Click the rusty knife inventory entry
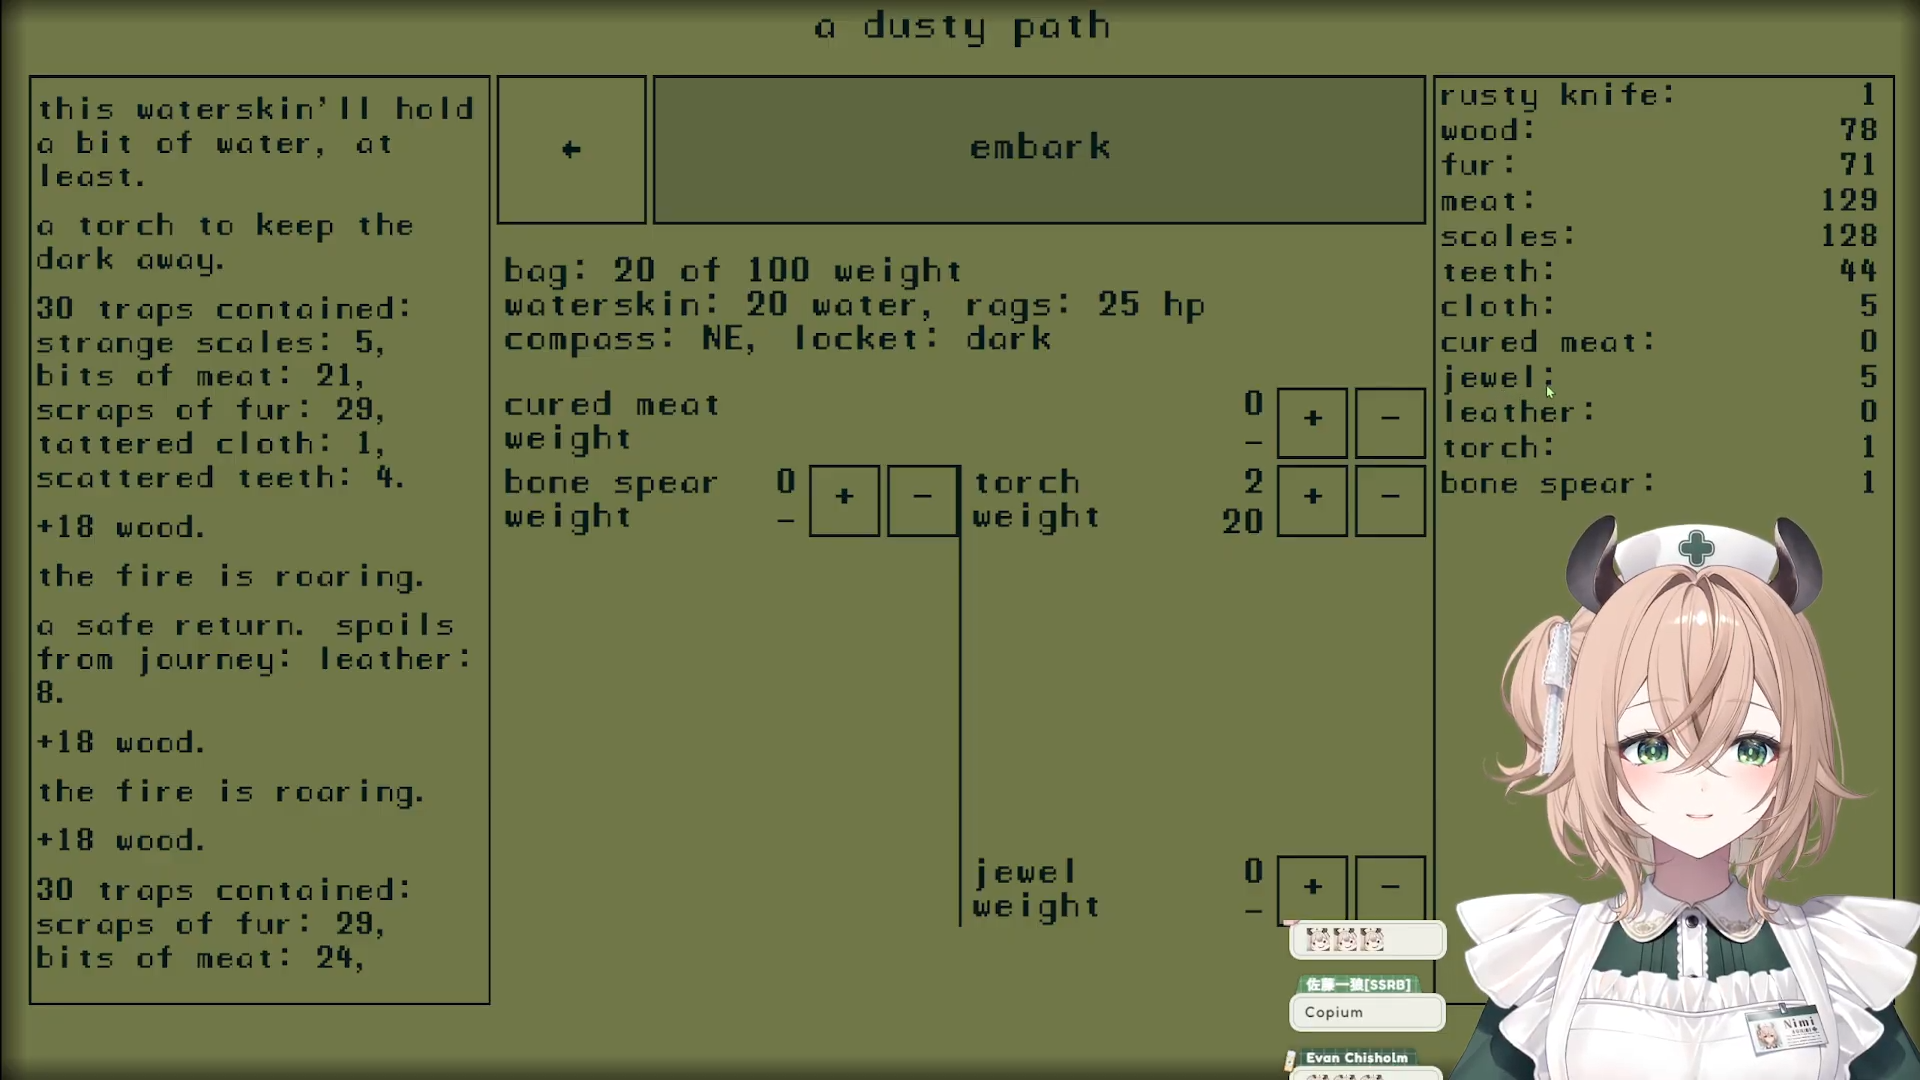Viewport: 1920px width, 1080px height. (x=1556, y=96)
